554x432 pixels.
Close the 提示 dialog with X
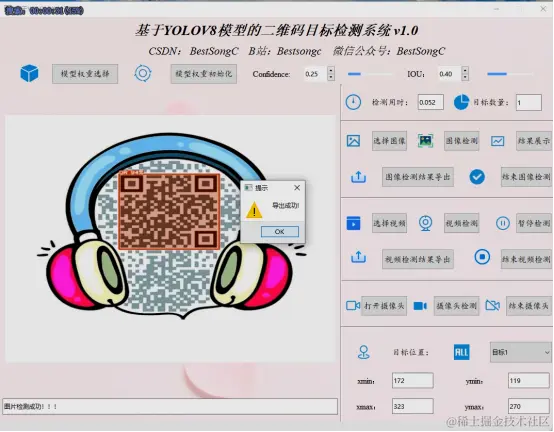pyautogui.click(x=297, y=188)
